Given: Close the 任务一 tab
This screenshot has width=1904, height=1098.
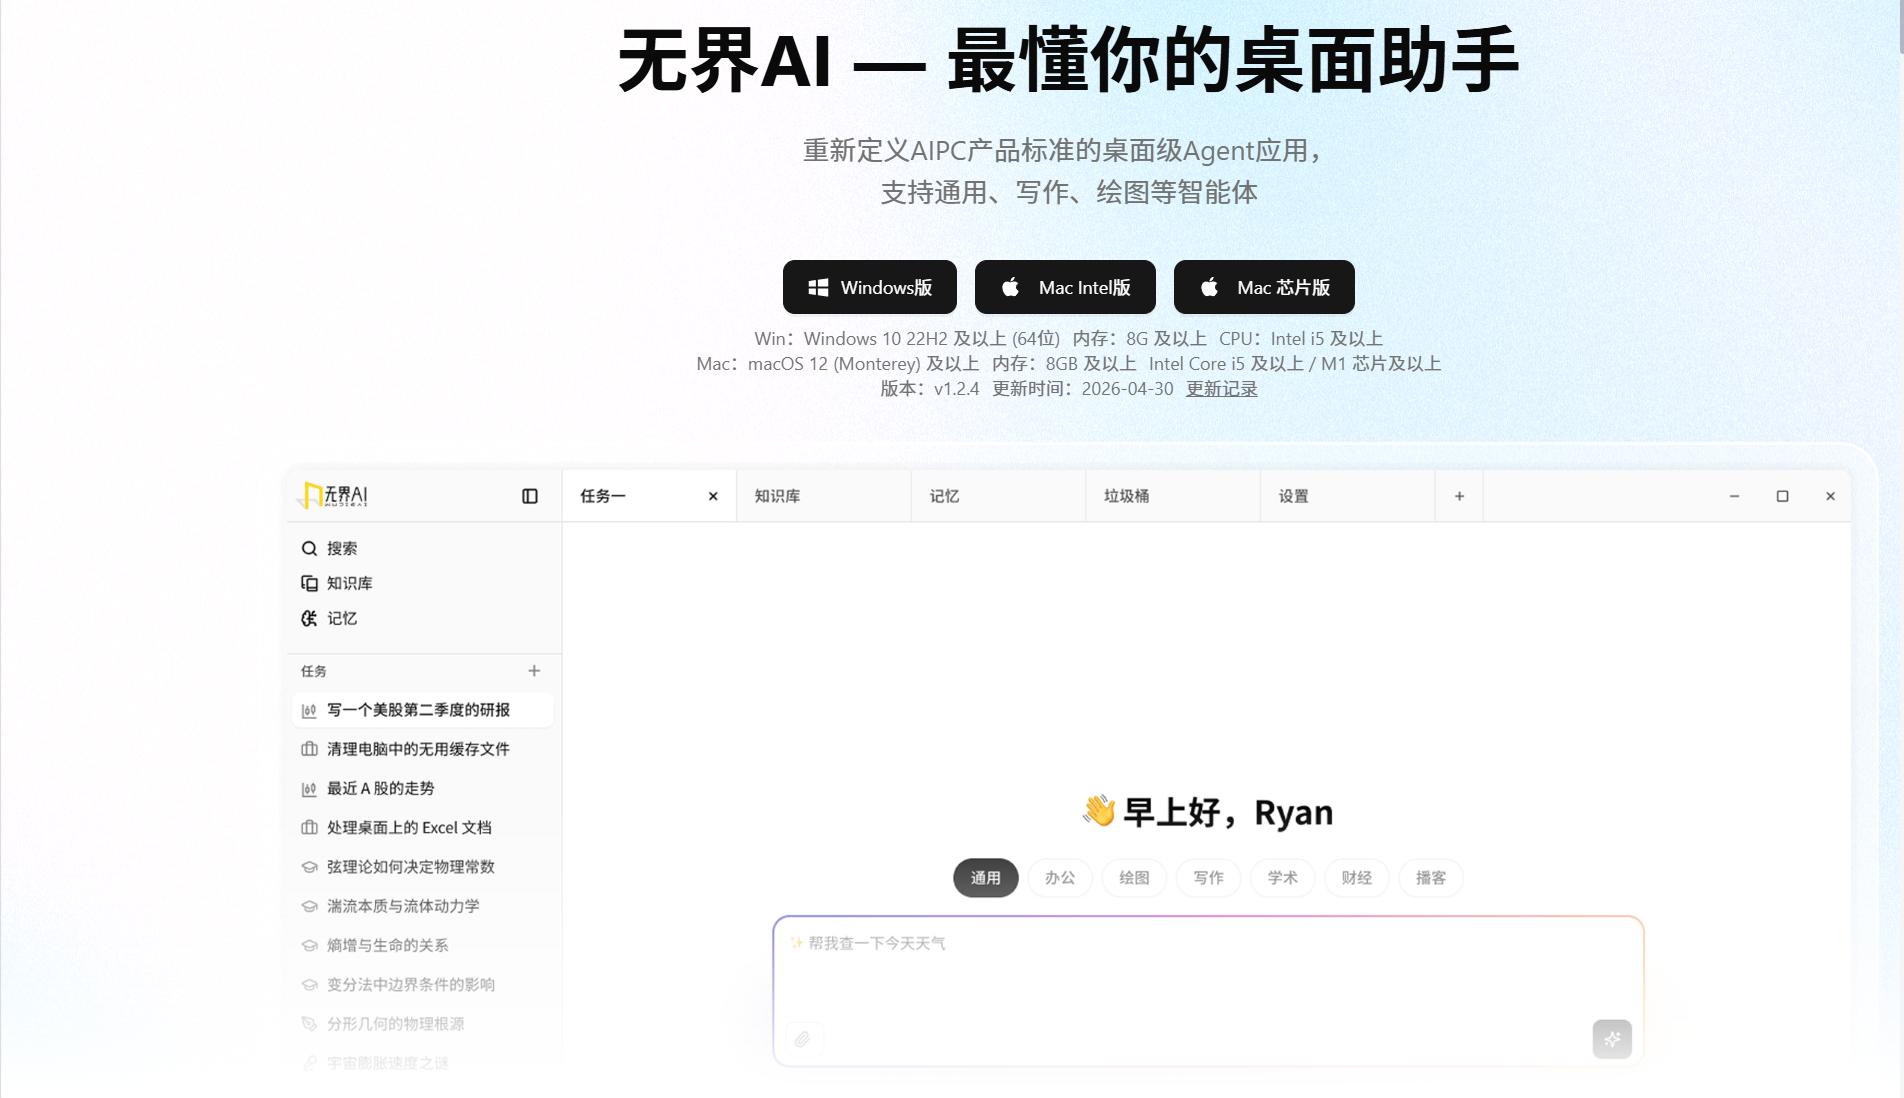Looking at the screenshot, I should (713, 496).
